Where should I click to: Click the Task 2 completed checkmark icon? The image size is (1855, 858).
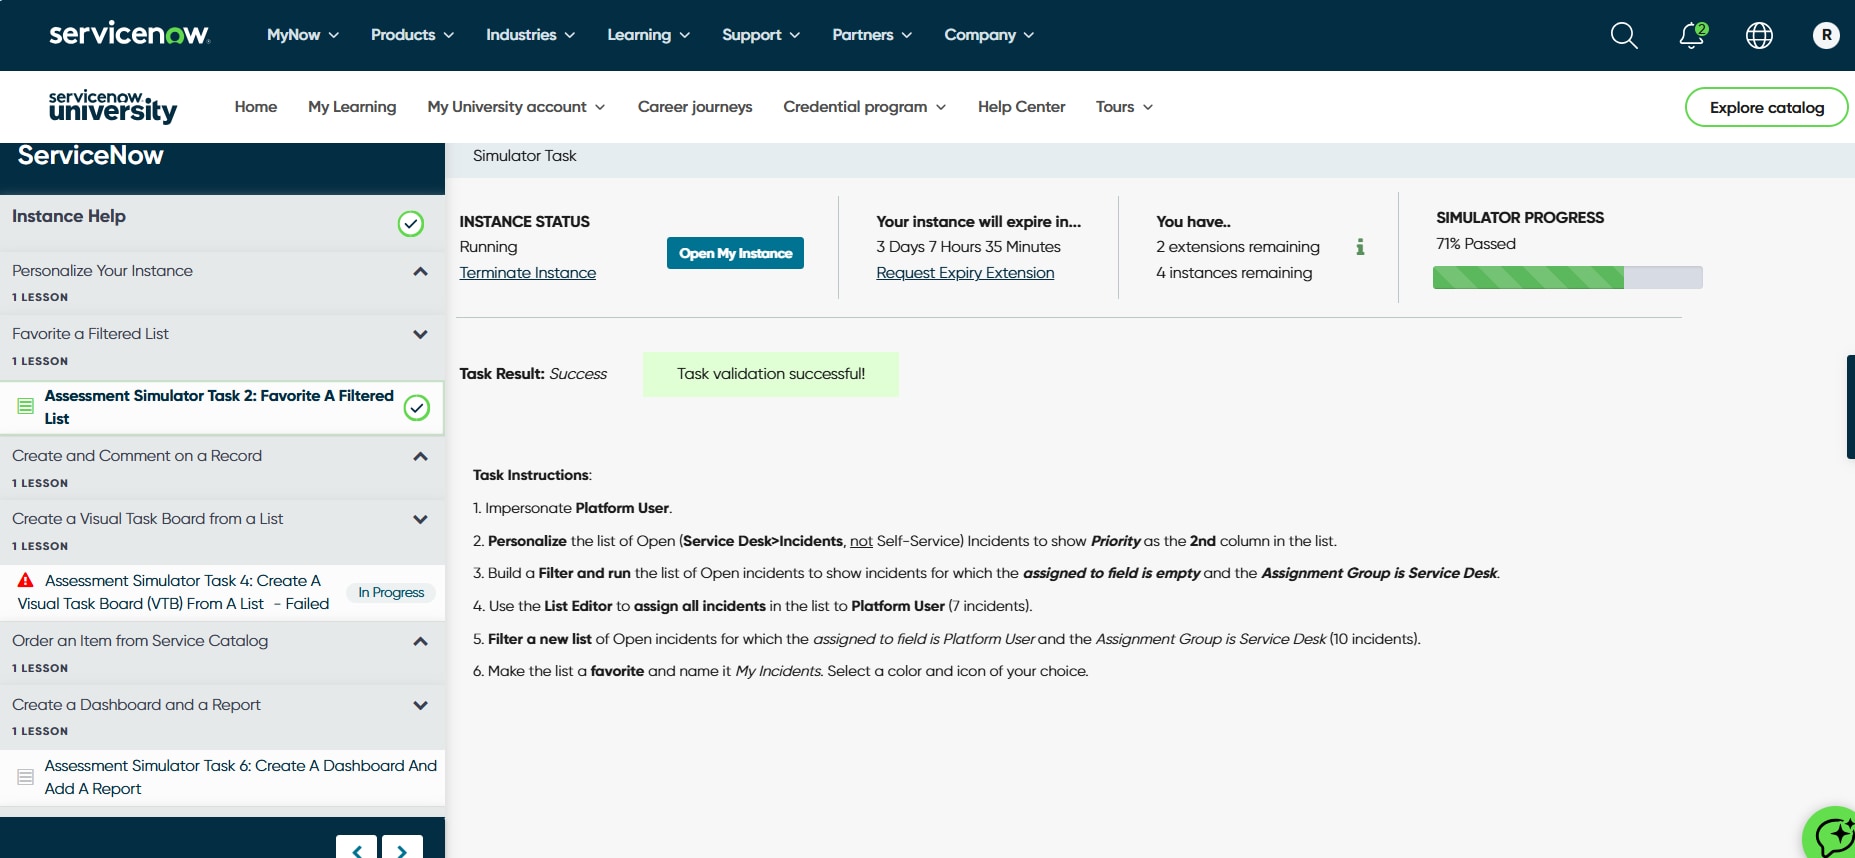pos(417,408)
